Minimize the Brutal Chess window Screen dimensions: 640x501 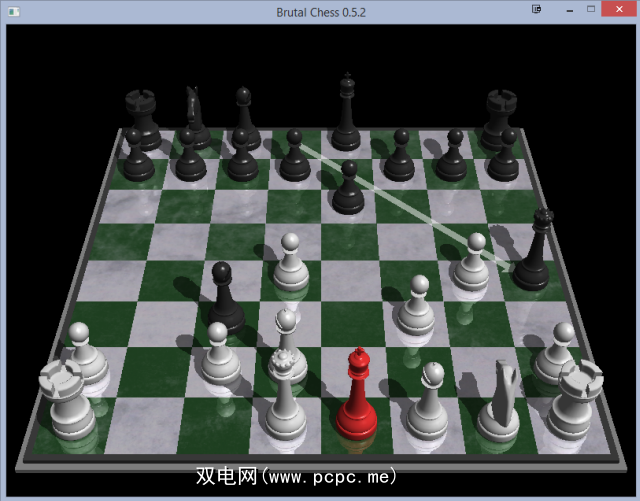click(x=570, y=10)
